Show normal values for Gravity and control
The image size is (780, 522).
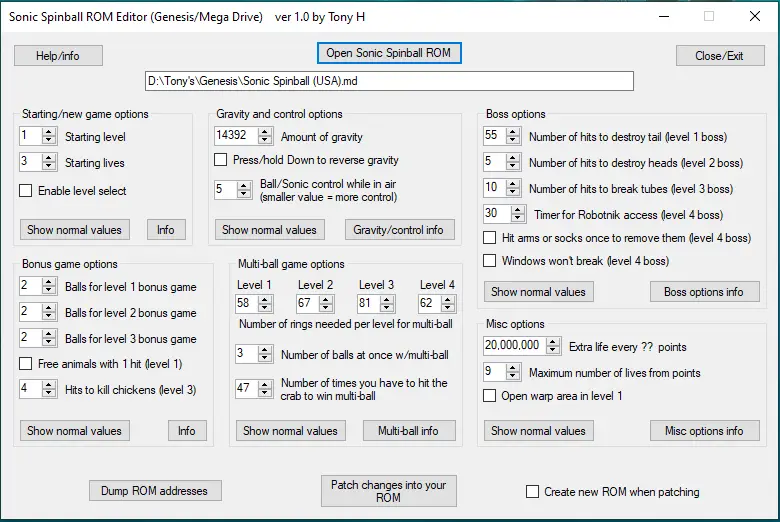point(270,230)
